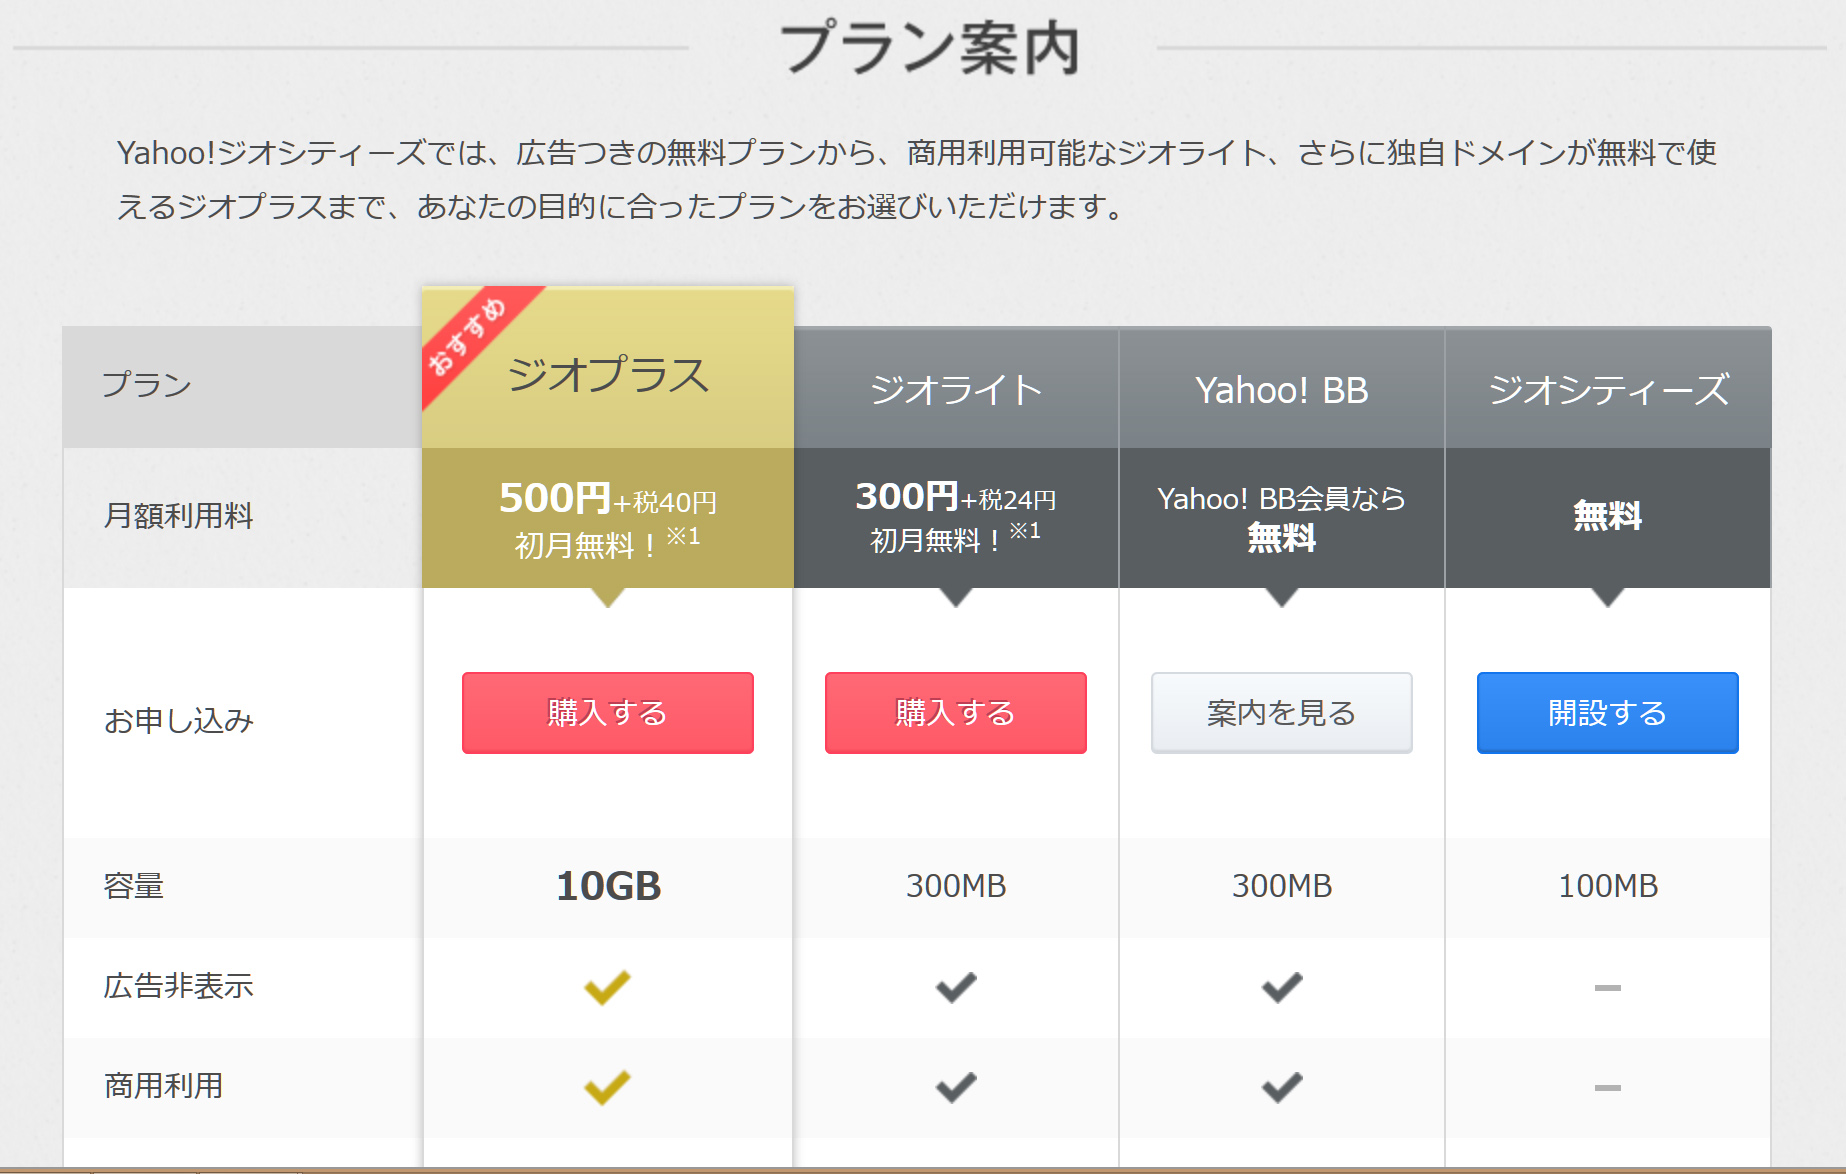Click the red おすすめ ribbon badge
1846x1174 pixels.
[x=468, y=337]
